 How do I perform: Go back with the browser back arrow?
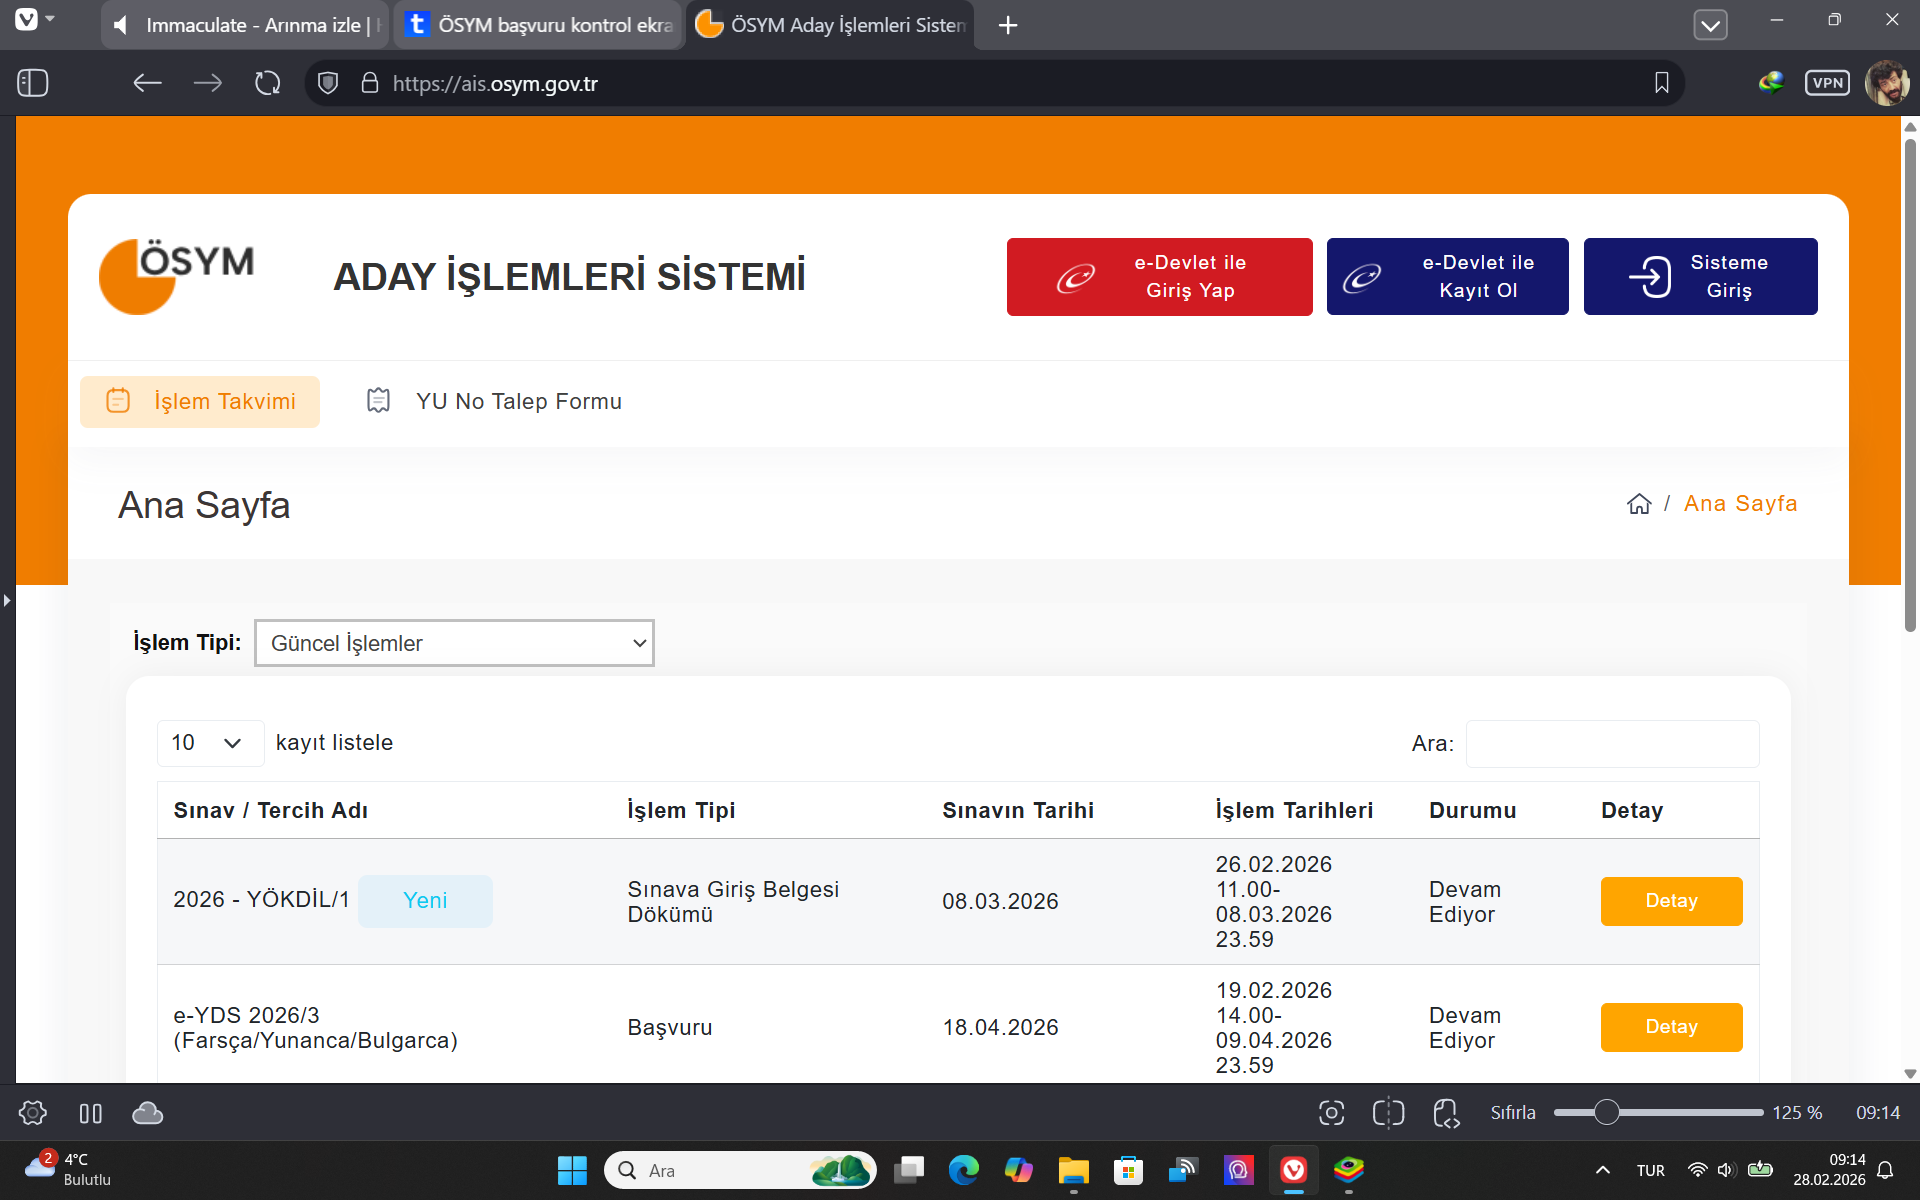(147, 83)
